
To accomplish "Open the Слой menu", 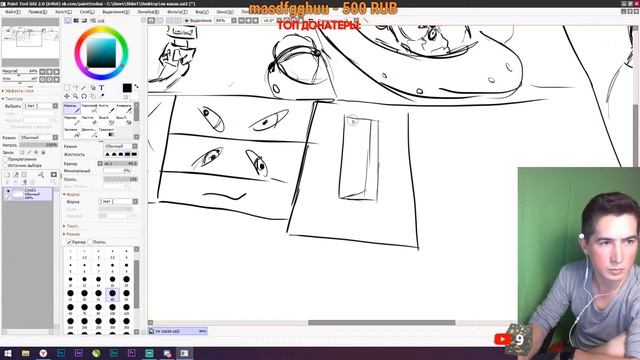I will 87,12.
